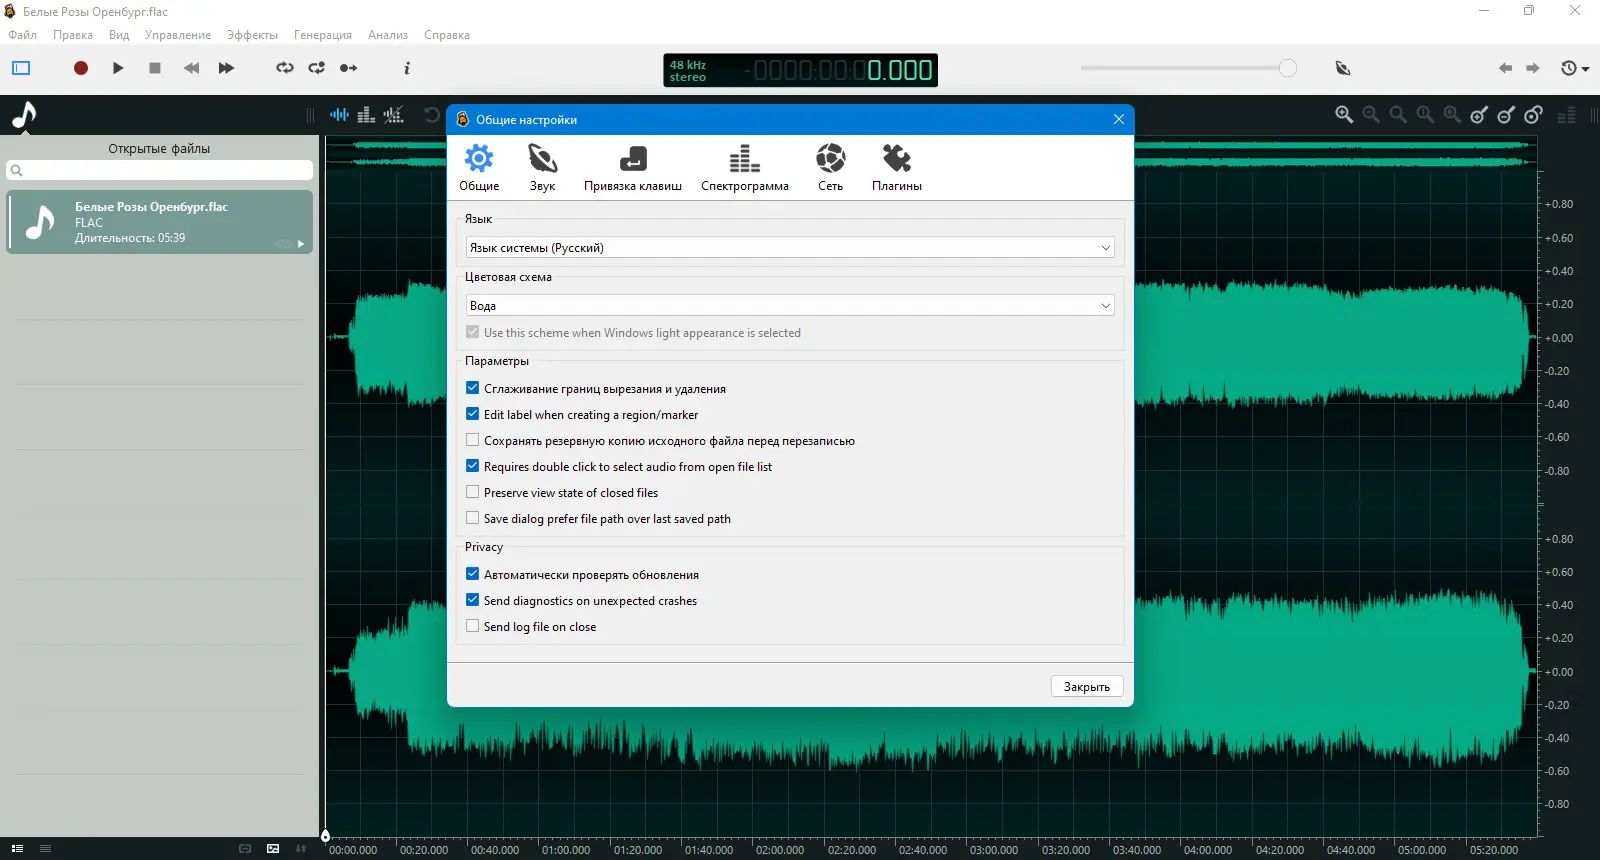The image size is (1600, 860).
Task: Expand the Язык системы dropdown
Action: [x=789, y=248]
